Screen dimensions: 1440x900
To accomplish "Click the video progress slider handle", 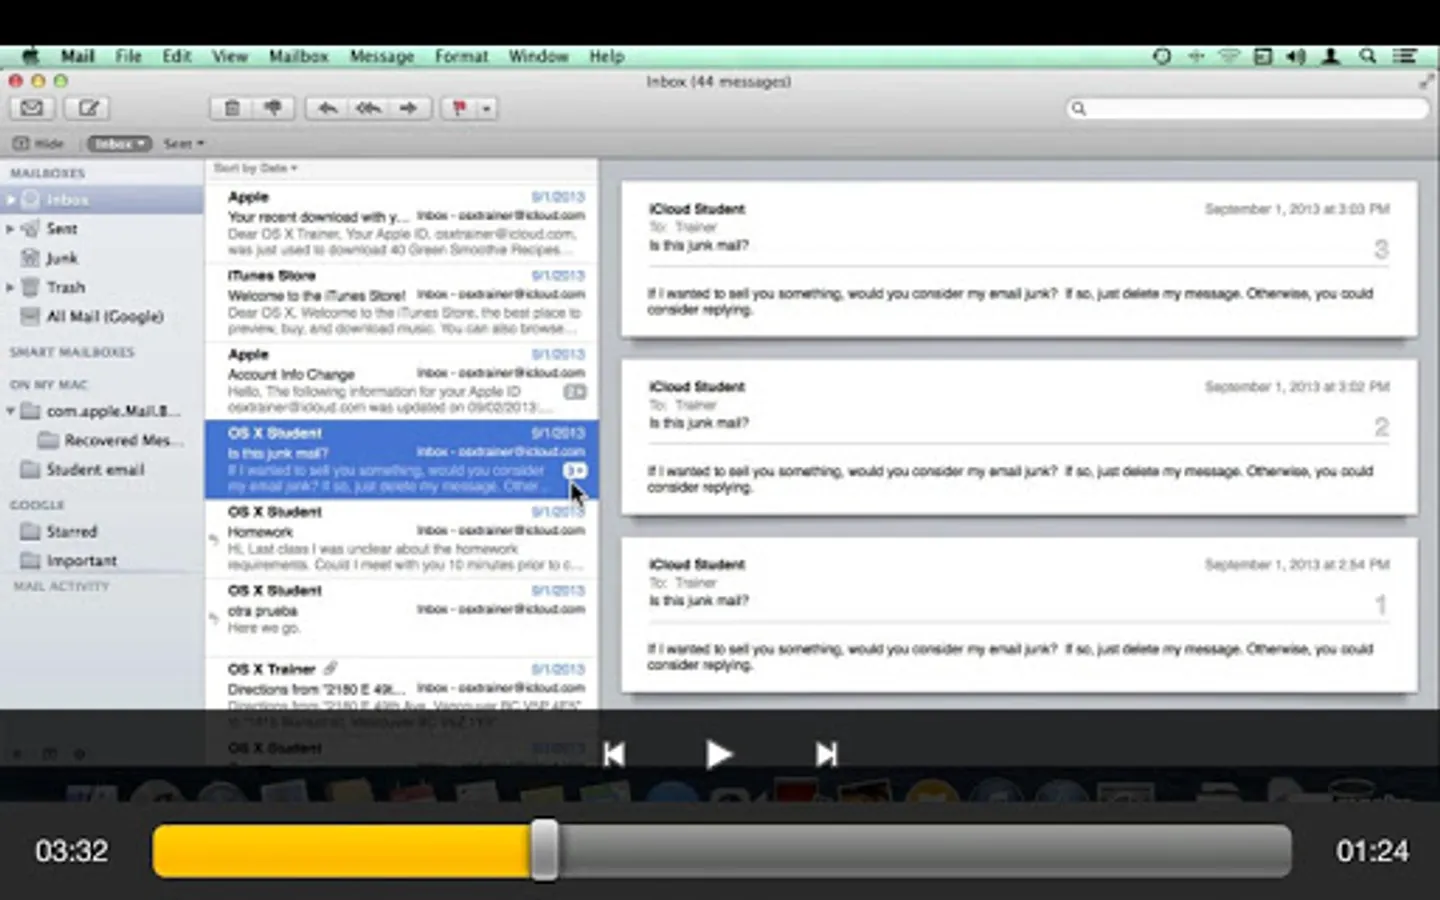I will [x=545, y=851].
